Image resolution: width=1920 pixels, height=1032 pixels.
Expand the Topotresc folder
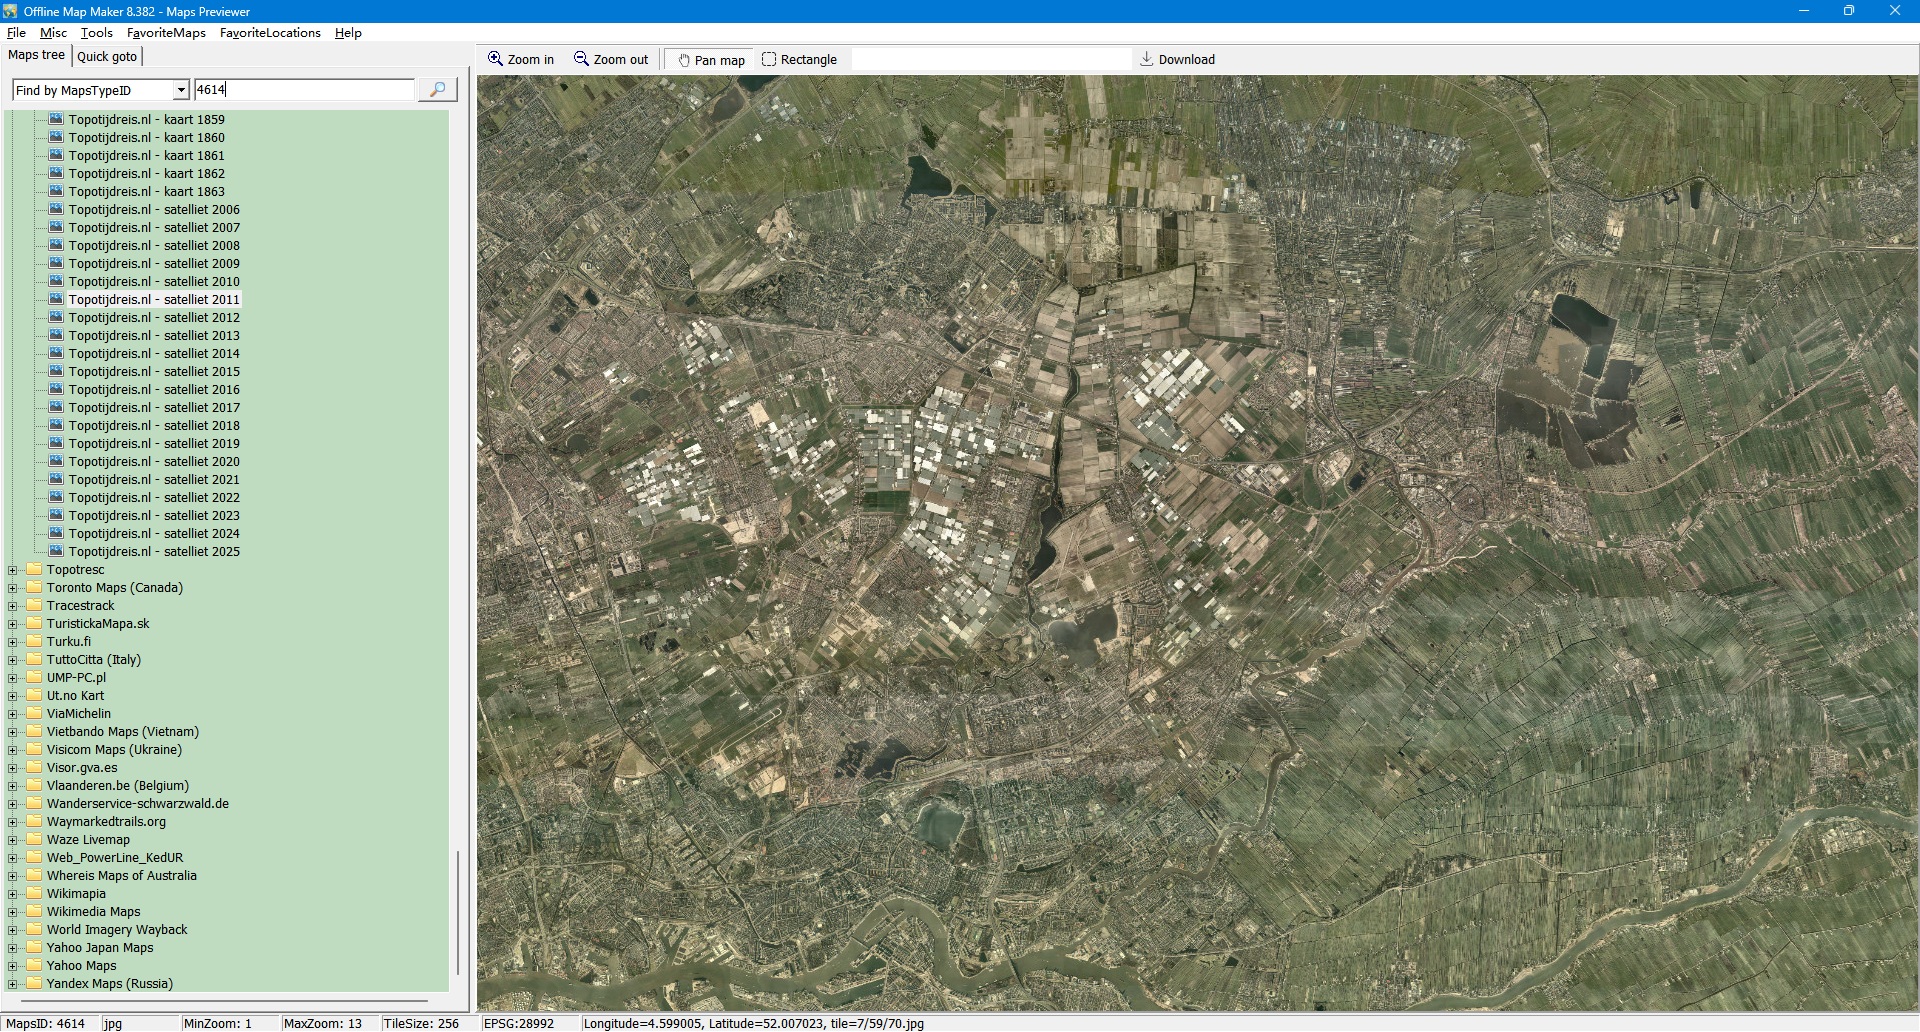coord(13,570)
